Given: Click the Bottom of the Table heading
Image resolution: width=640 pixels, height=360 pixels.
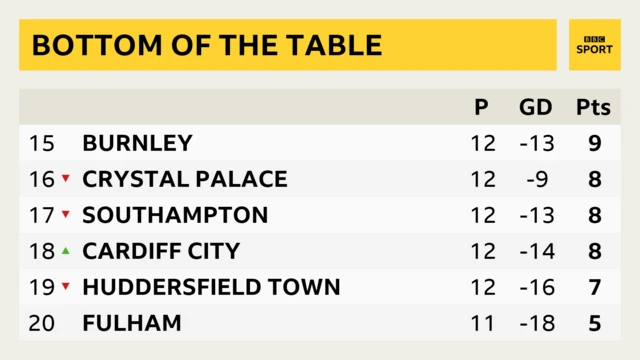Looking at the screenshot, I should [x=207, y=45].
